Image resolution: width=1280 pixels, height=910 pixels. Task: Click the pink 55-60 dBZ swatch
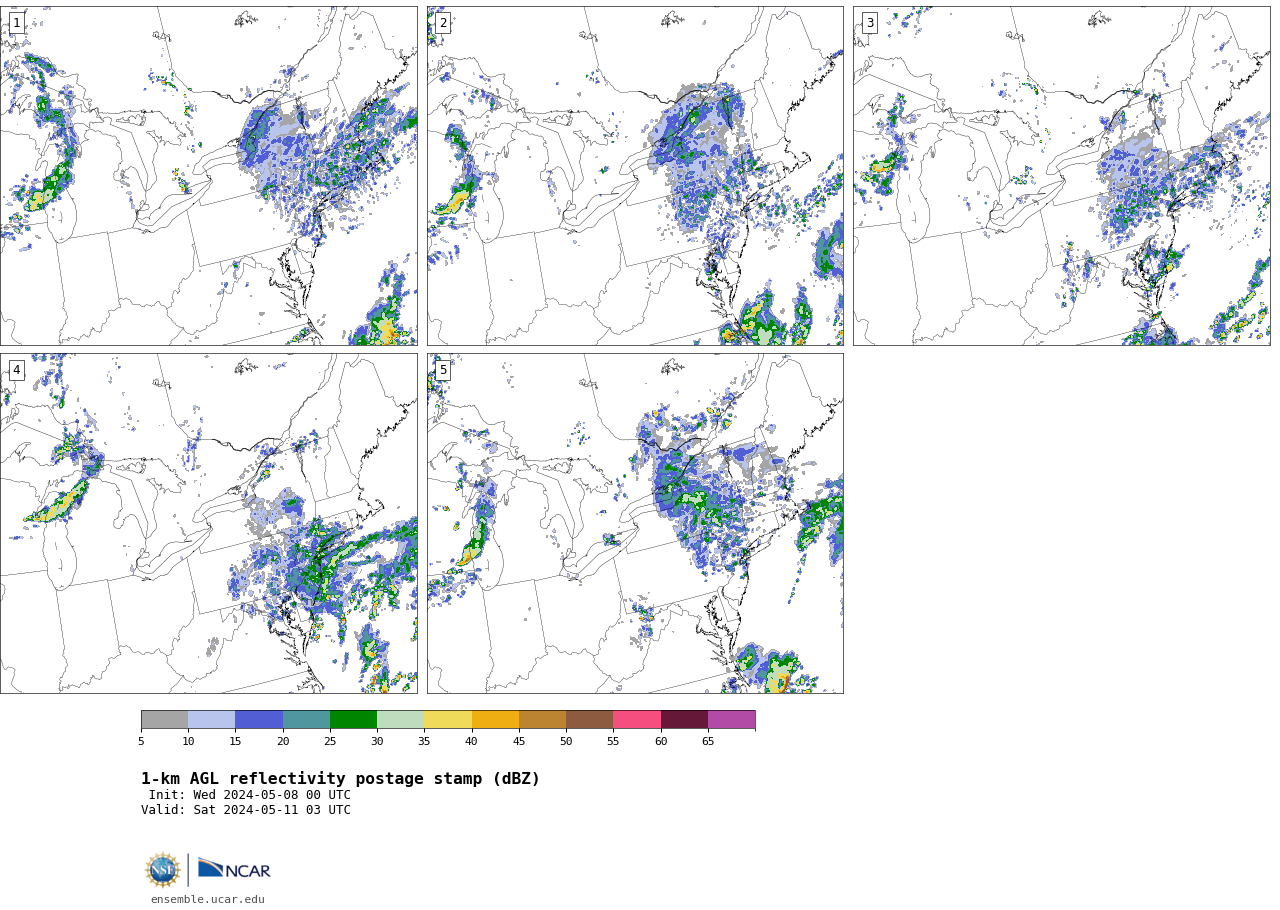tap(637, 720)
